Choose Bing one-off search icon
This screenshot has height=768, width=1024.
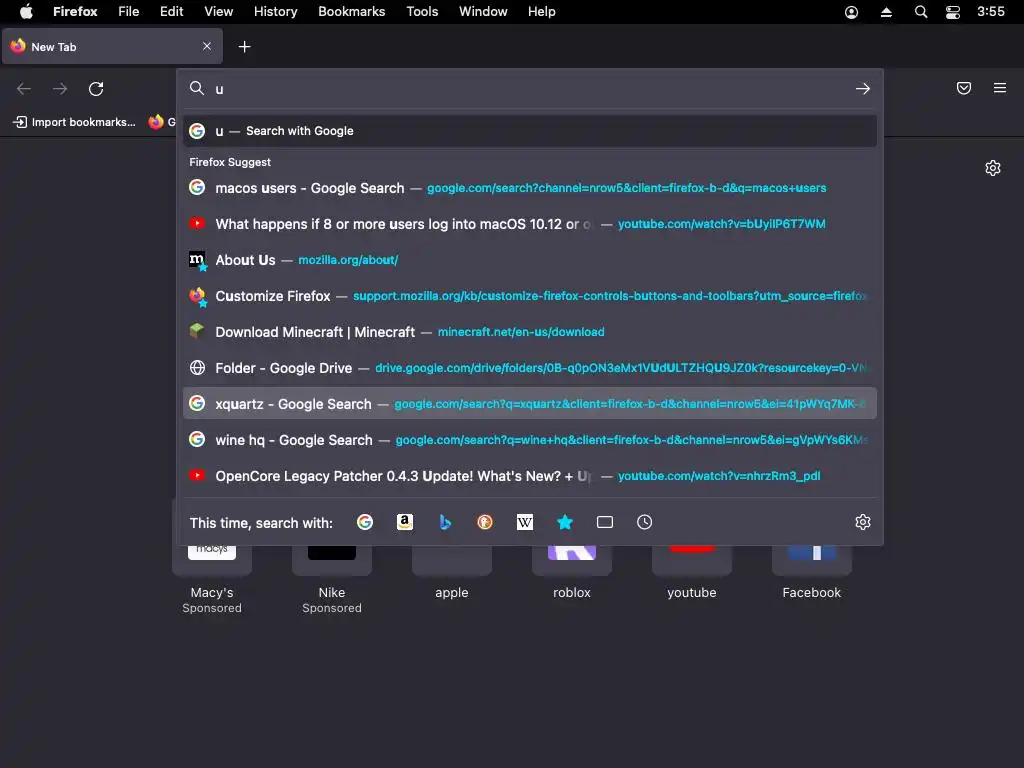[x=445, y=522]
